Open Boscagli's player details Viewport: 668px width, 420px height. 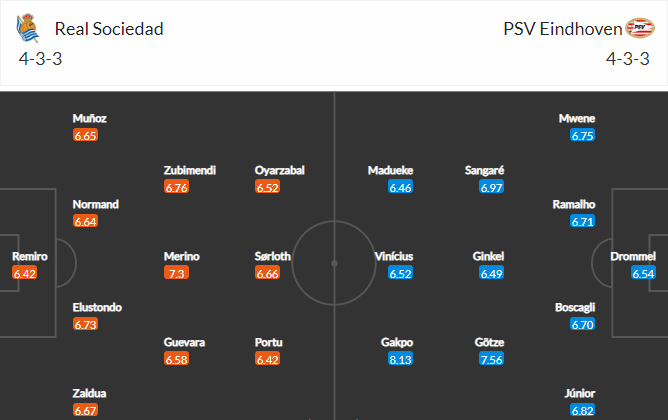575,308
